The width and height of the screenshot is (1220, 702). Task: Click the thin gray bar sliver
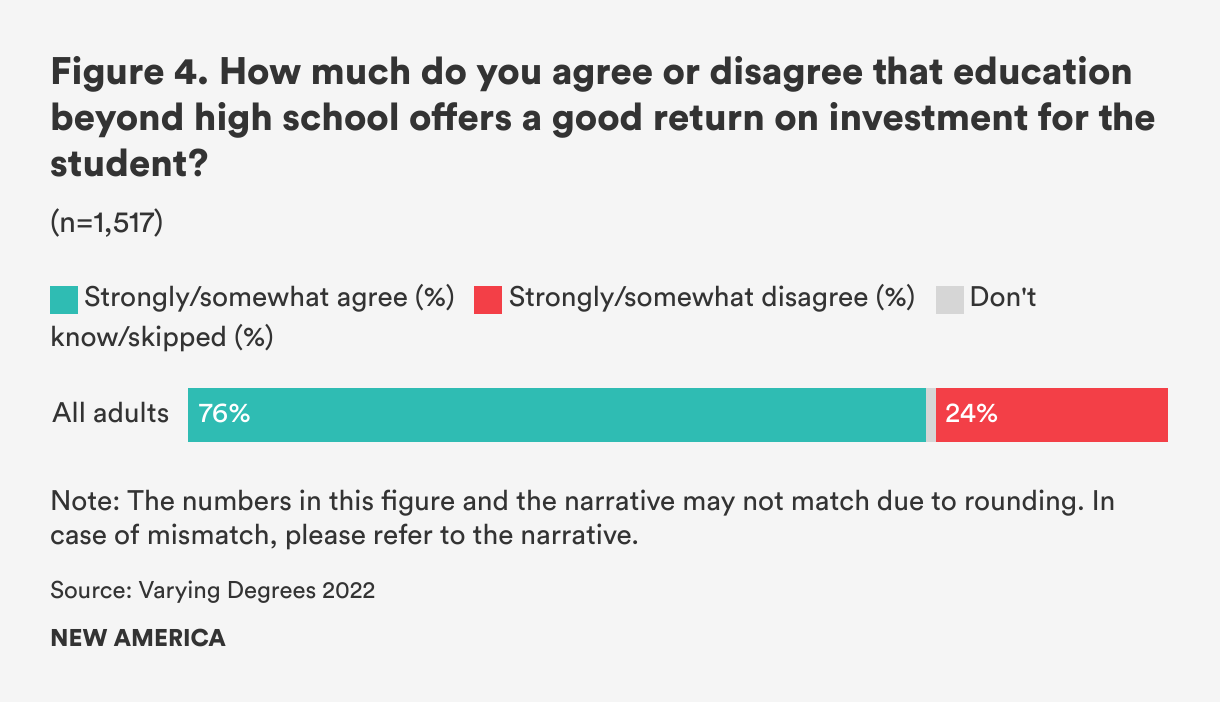point(931,414)
